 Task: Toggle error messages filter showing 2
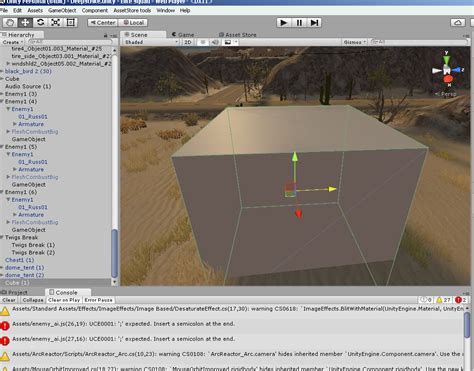[x=461, y=300]
